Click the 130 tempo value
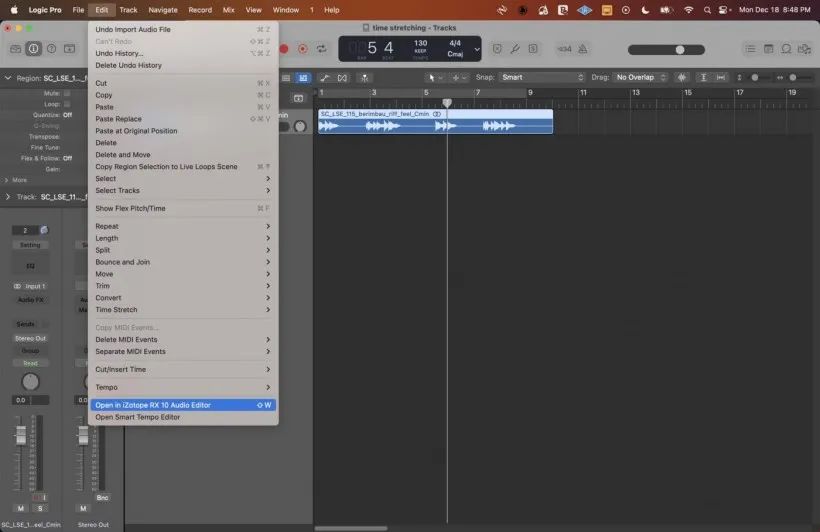 click(x=420, y=43)
